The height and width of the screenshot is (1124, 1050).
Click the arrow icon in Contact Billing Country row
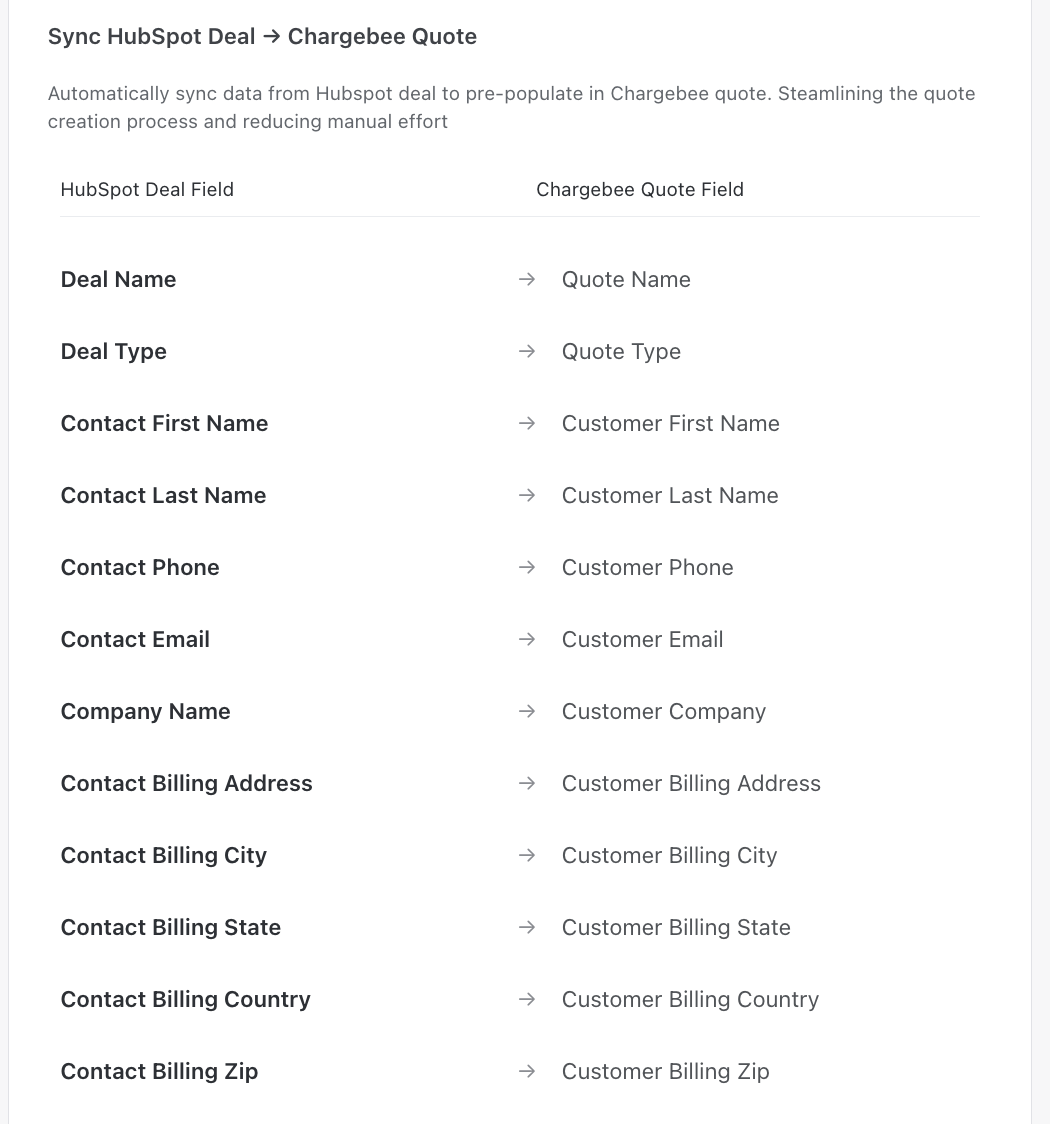[x=527, y=1000]
